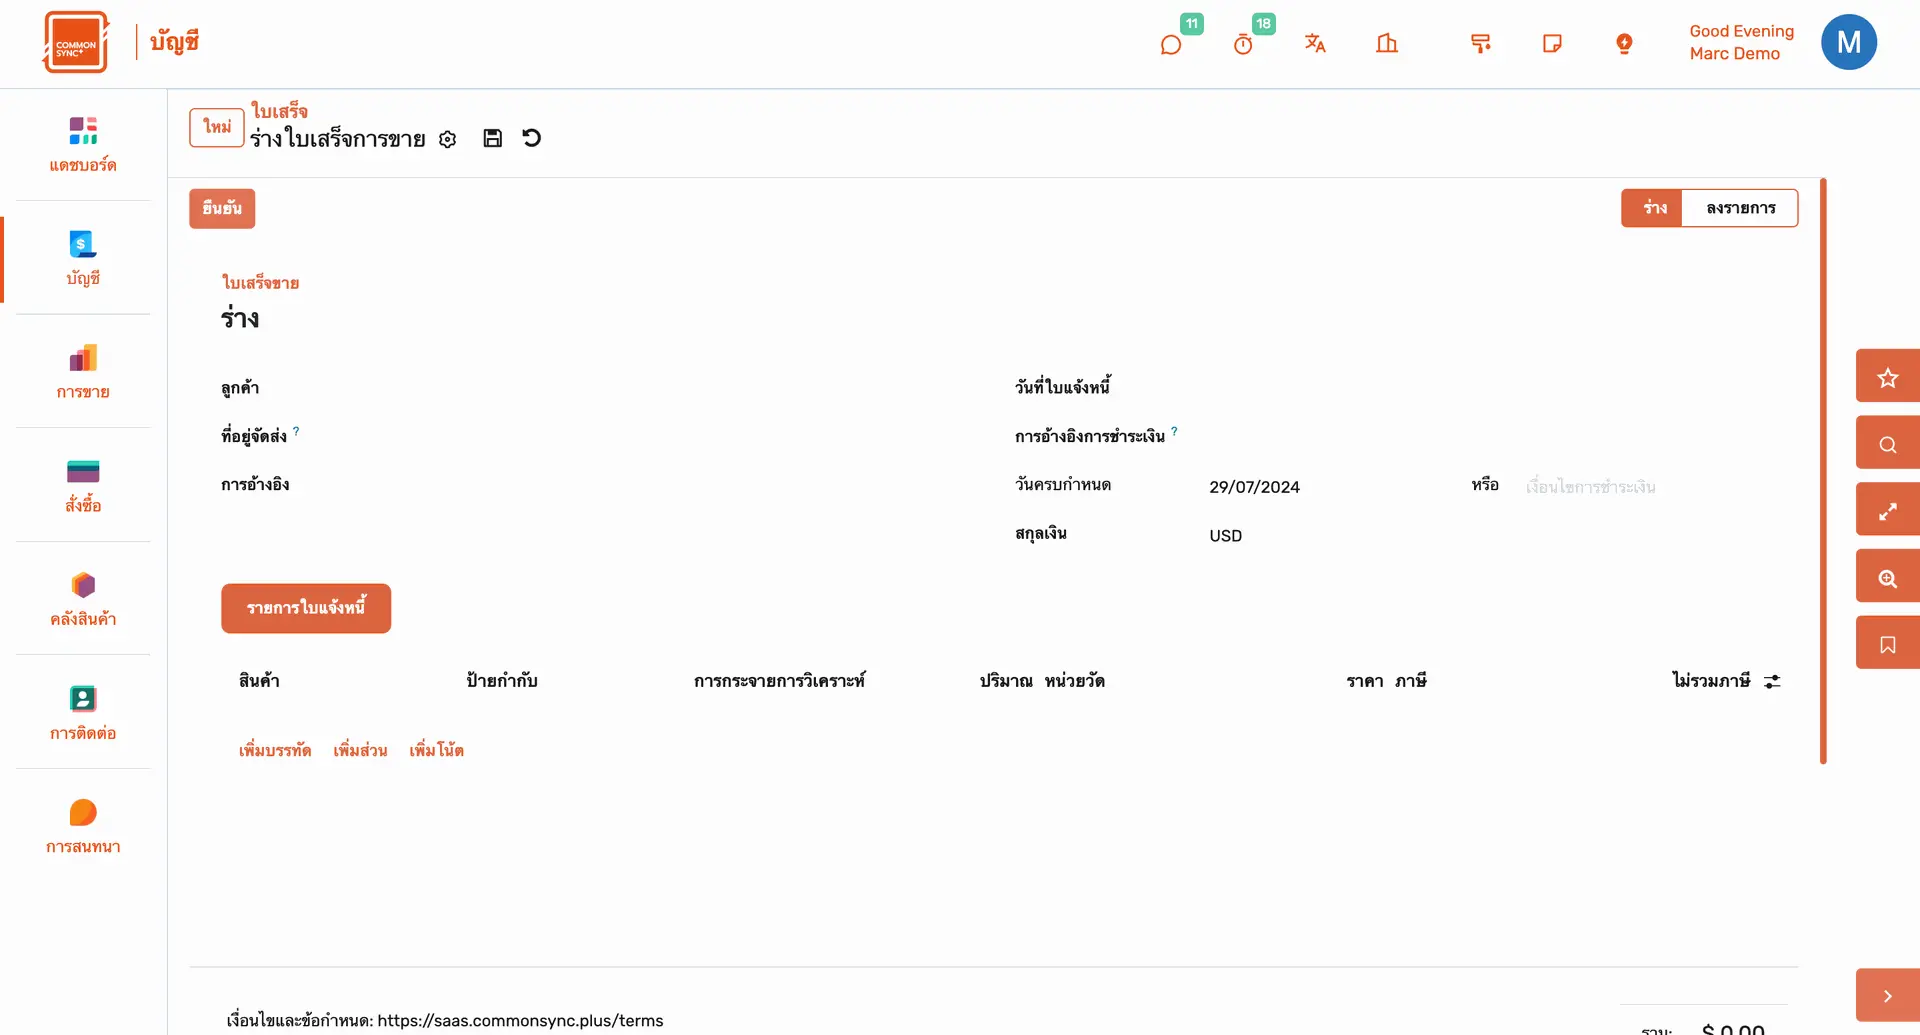1920x1035 pixels.
Task: Click the language translation icon
Action: click(1315, 43)
